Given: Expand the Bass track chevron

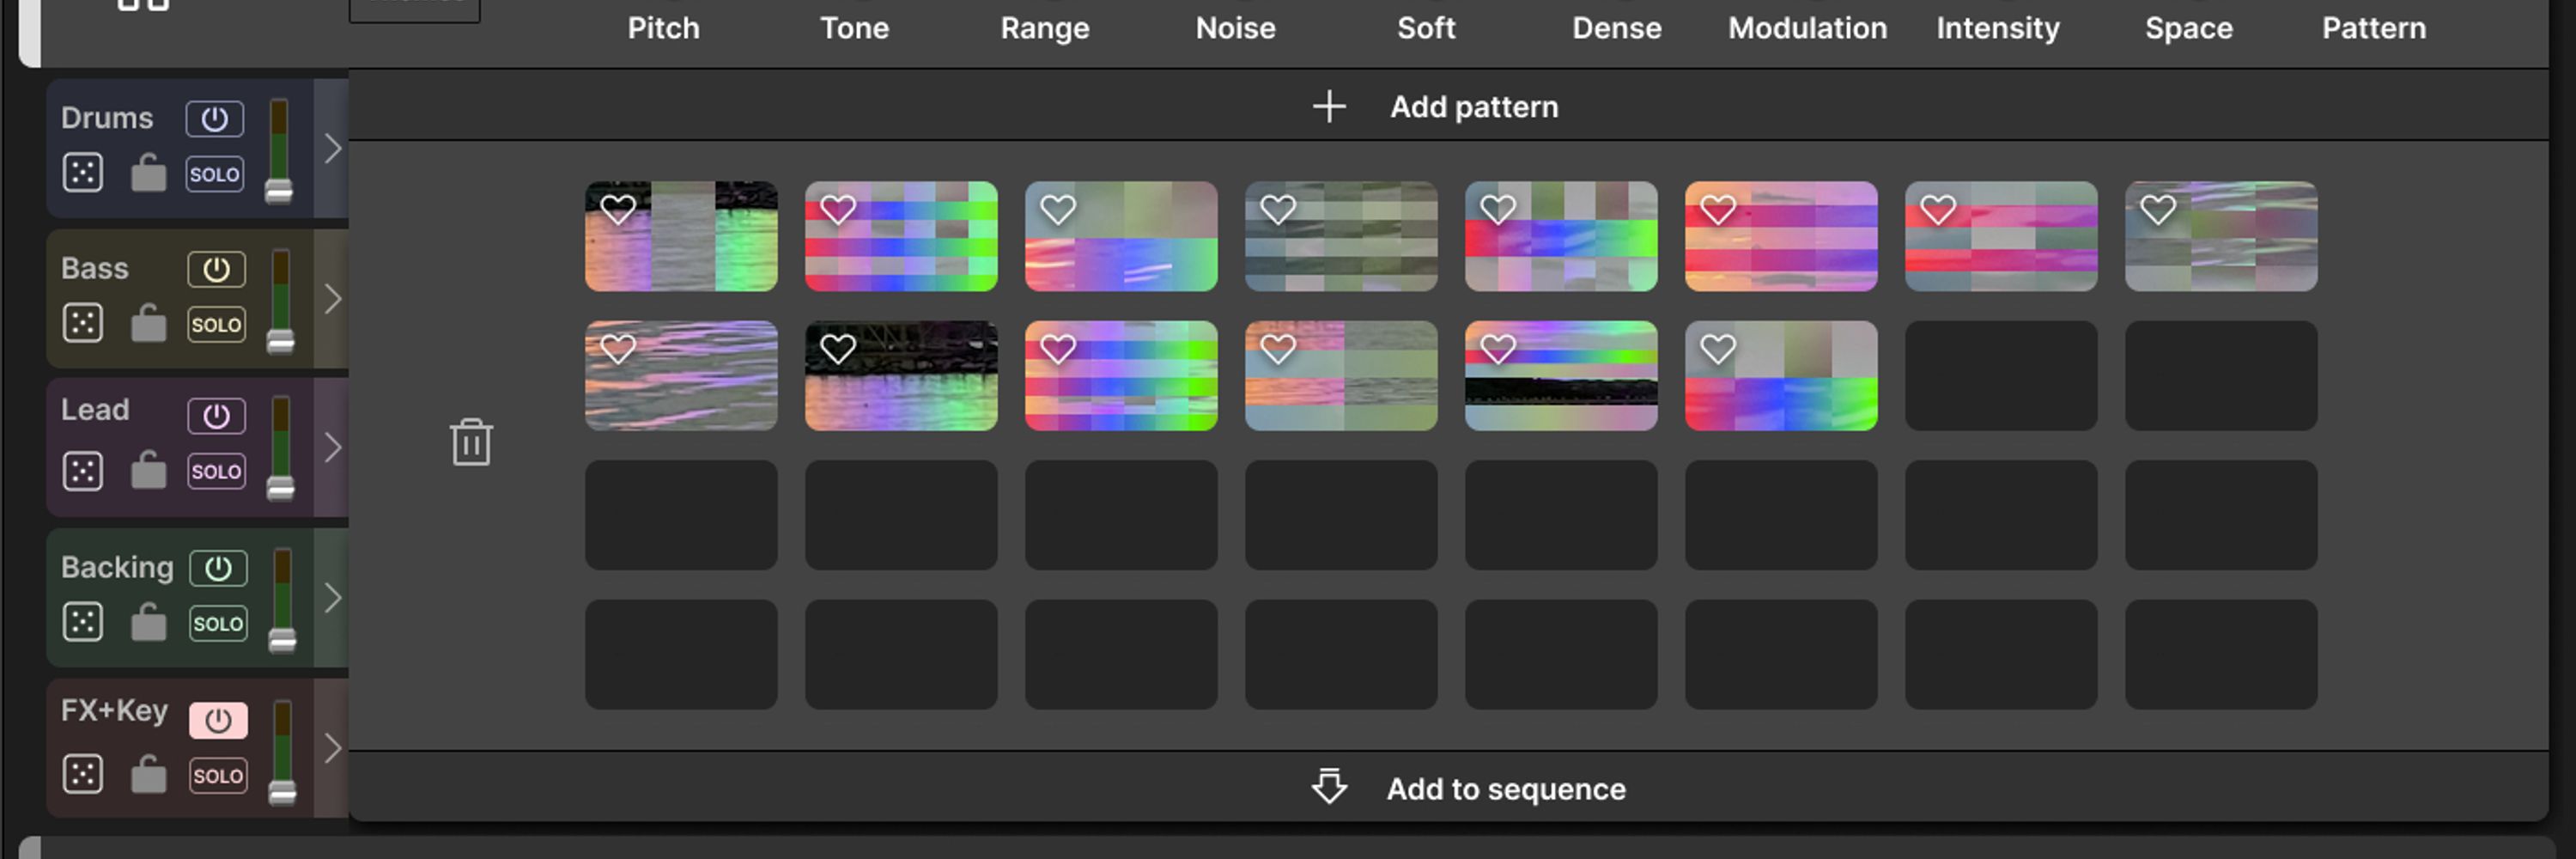Looking at the screenshot, I should pyautogui.click(x=332, y=298).
